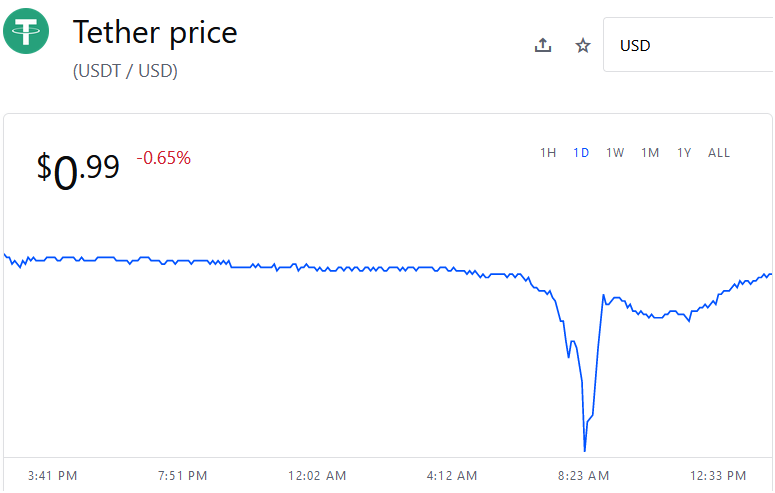Click the $0.99 current price value
The image size is (775, 493).
point(78,171)
